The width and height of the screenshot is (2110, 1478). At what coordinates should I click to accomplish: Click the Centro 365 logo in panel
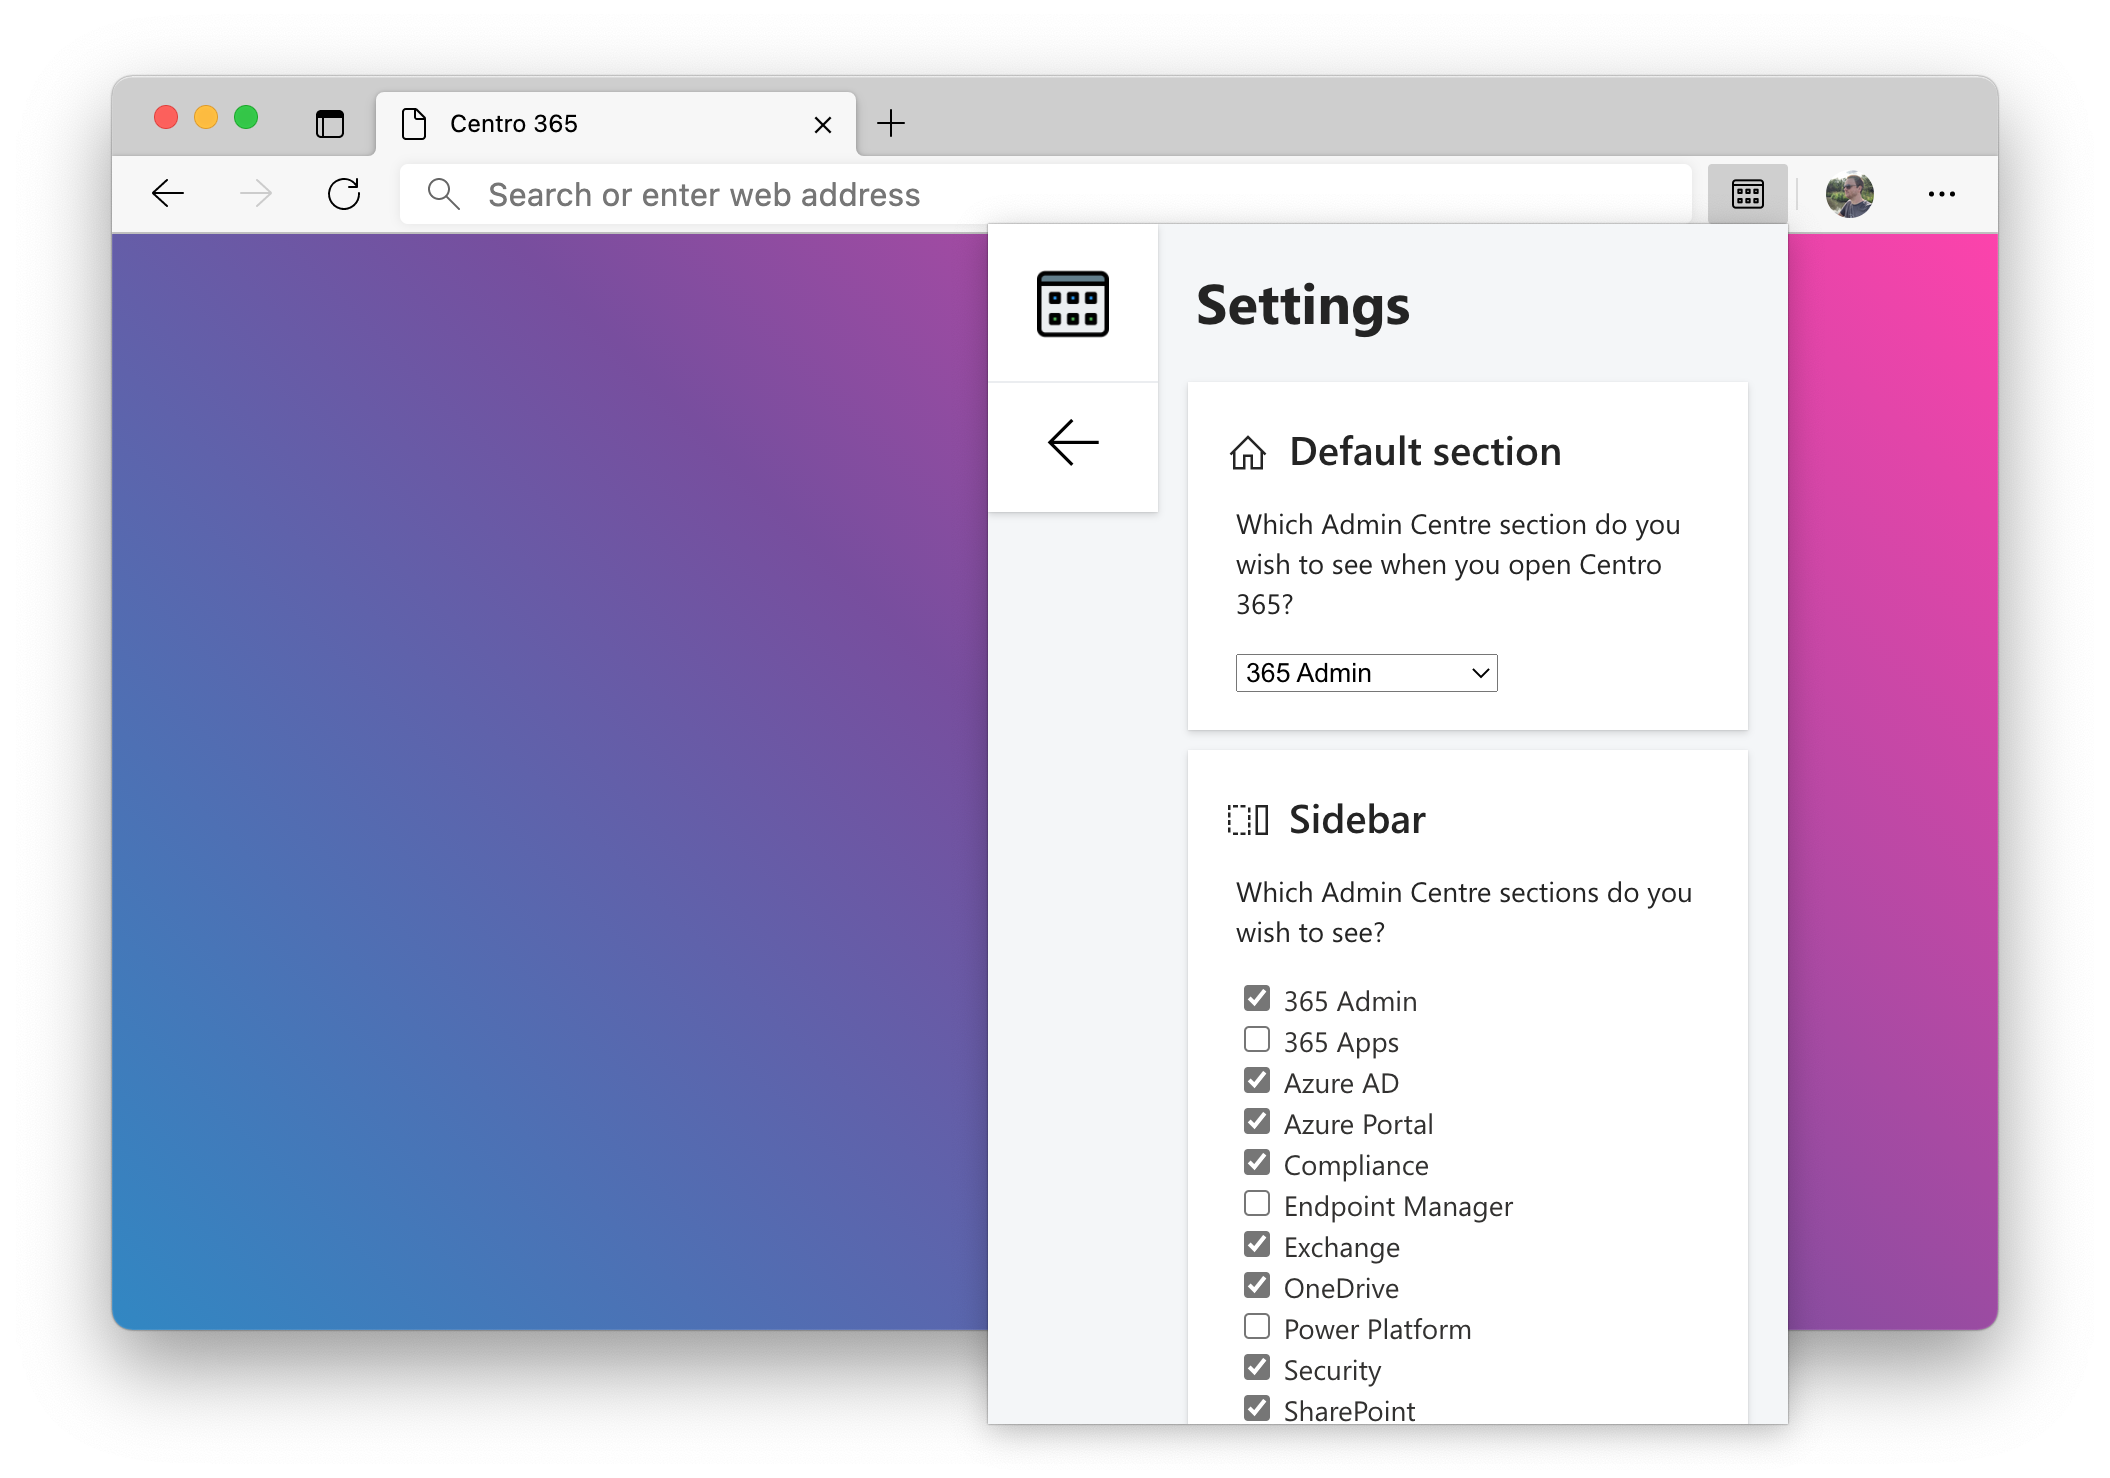coord(1073,304)
